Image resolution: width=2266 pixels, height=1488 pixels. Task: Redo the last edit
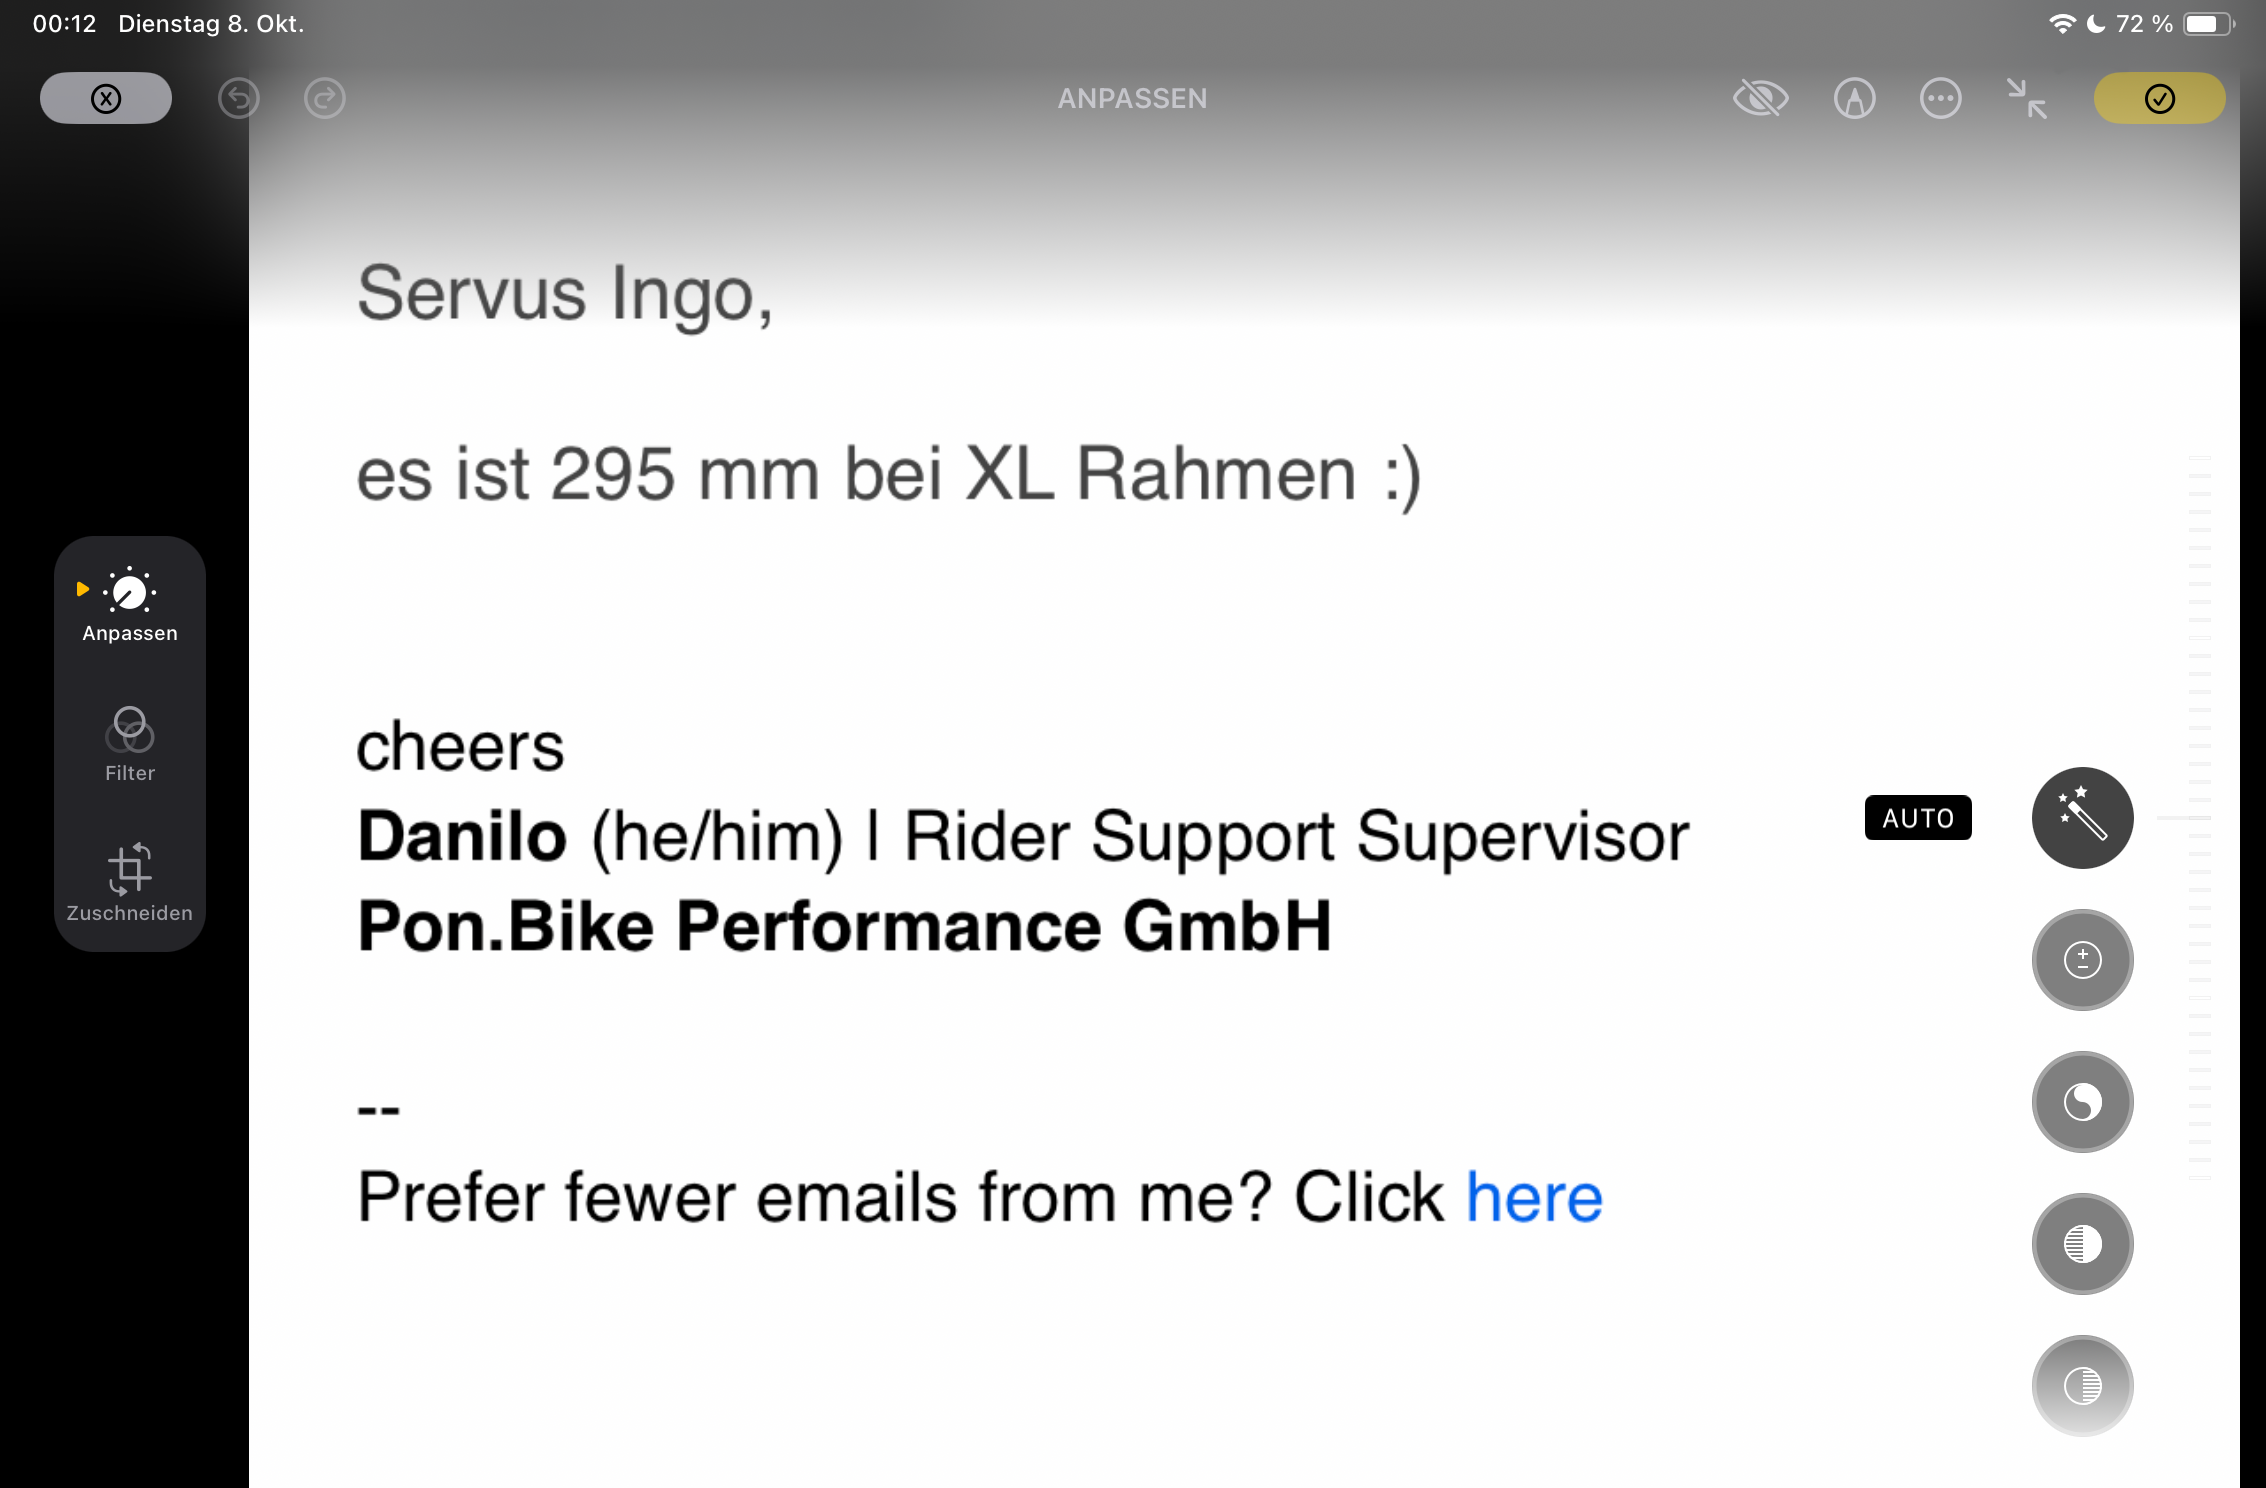coord(325,98)
